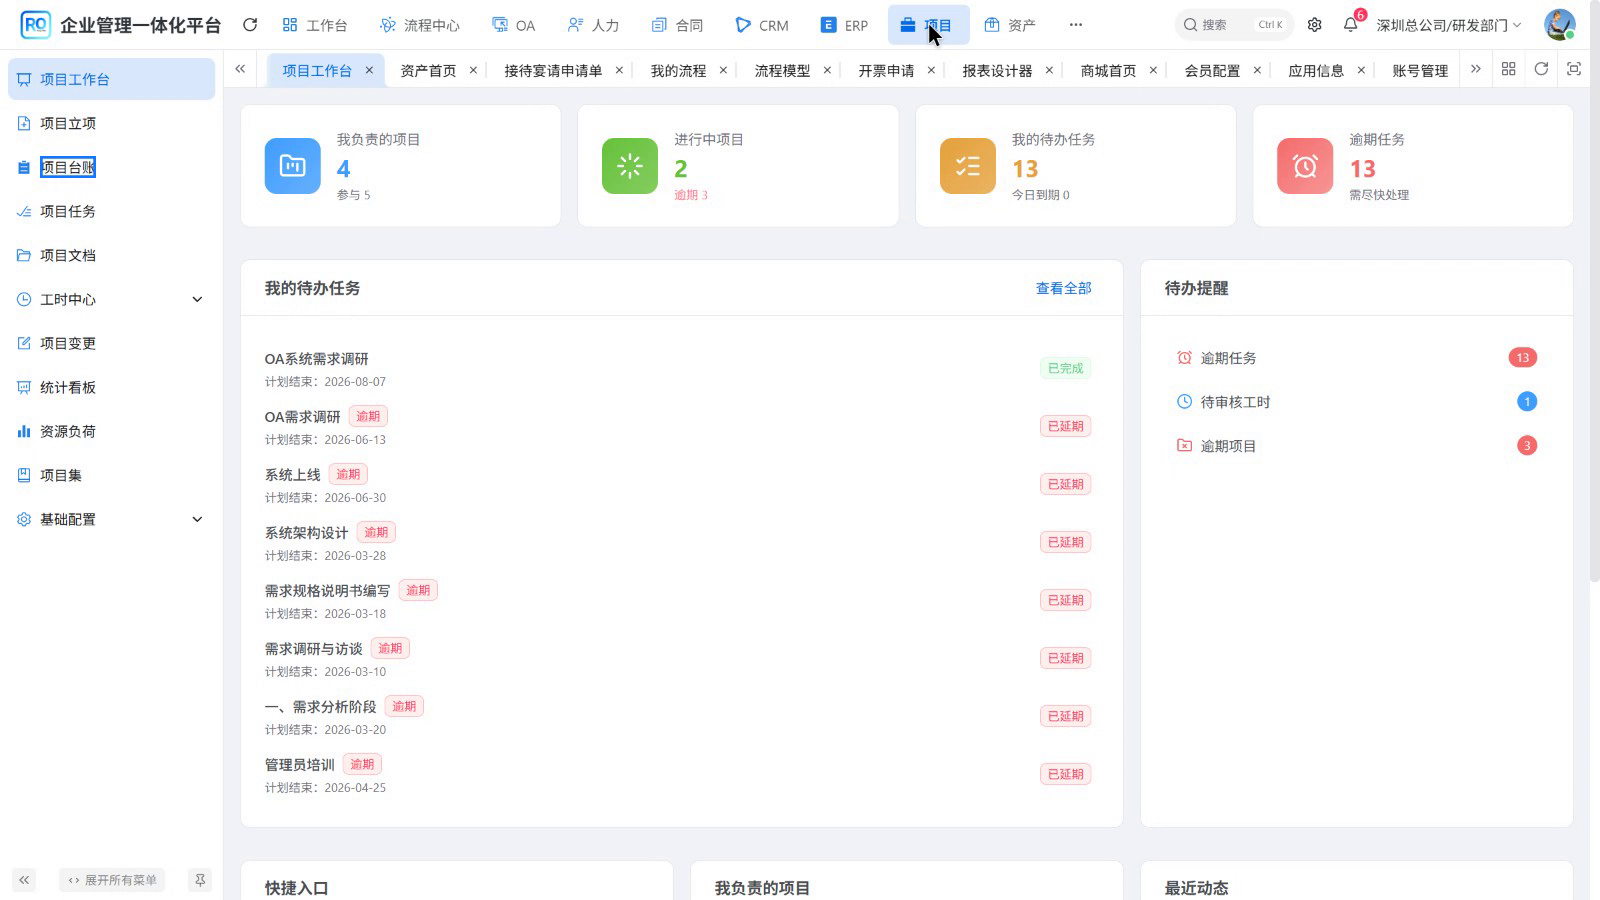Open the settings gear in top bar
Screen dimensions: 1600x900
point(1314,25)
